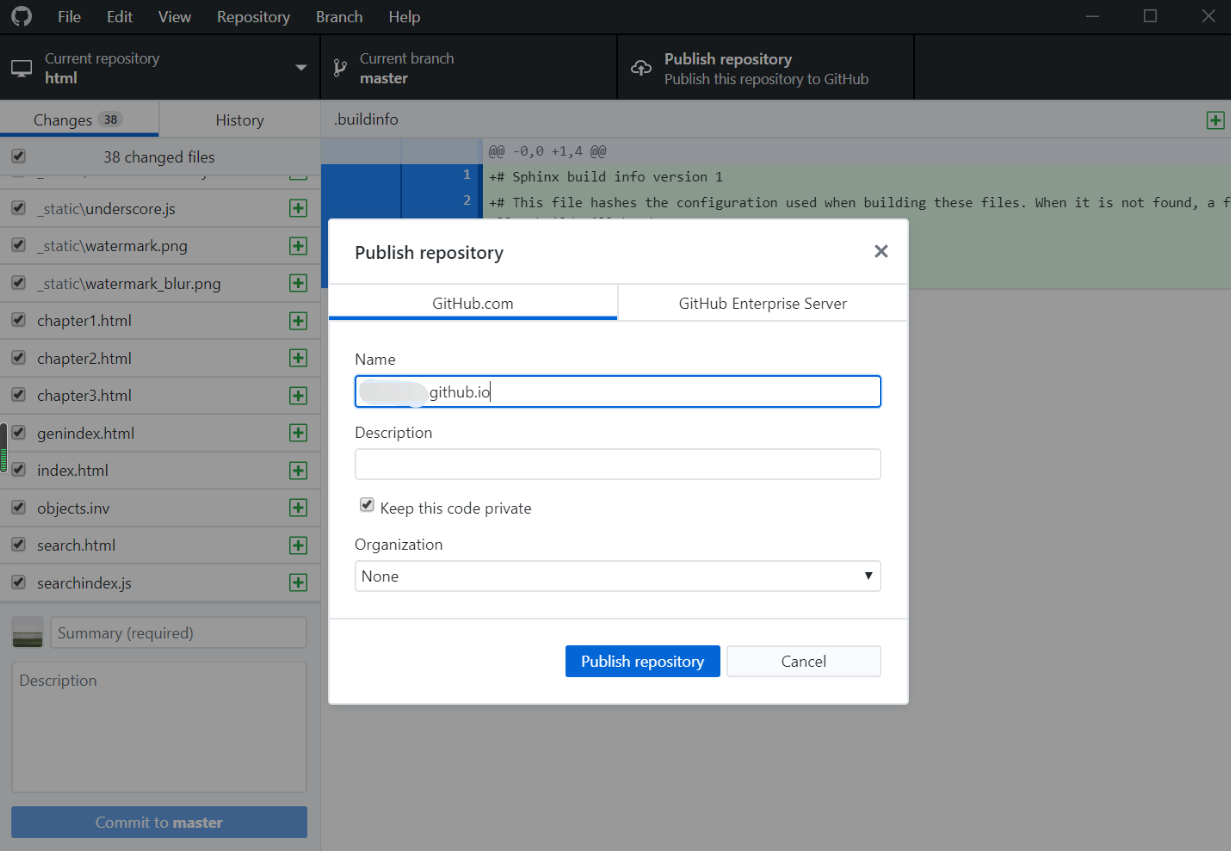
Task: Uncheck the chapter1.html file checkbox
Action: (18, 320)
